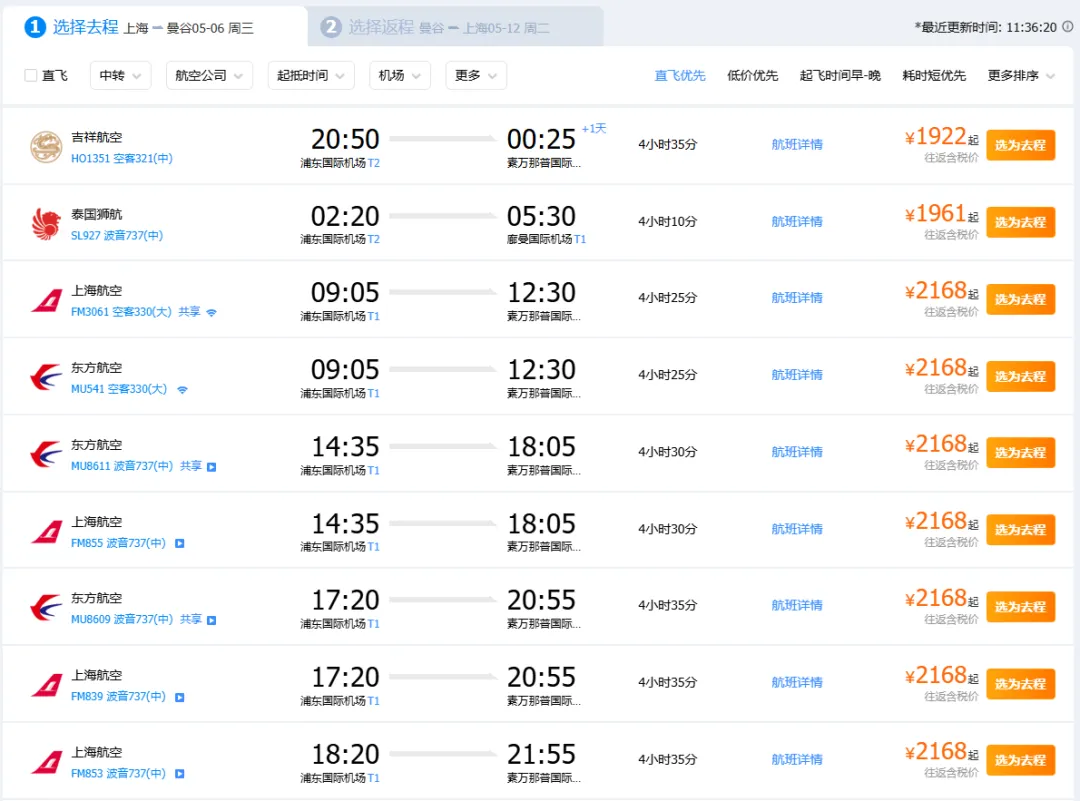Viewport: 1080px width, 801px height.
Task: Select MU8609 flight as outbound
Action: click(1020, 607)
